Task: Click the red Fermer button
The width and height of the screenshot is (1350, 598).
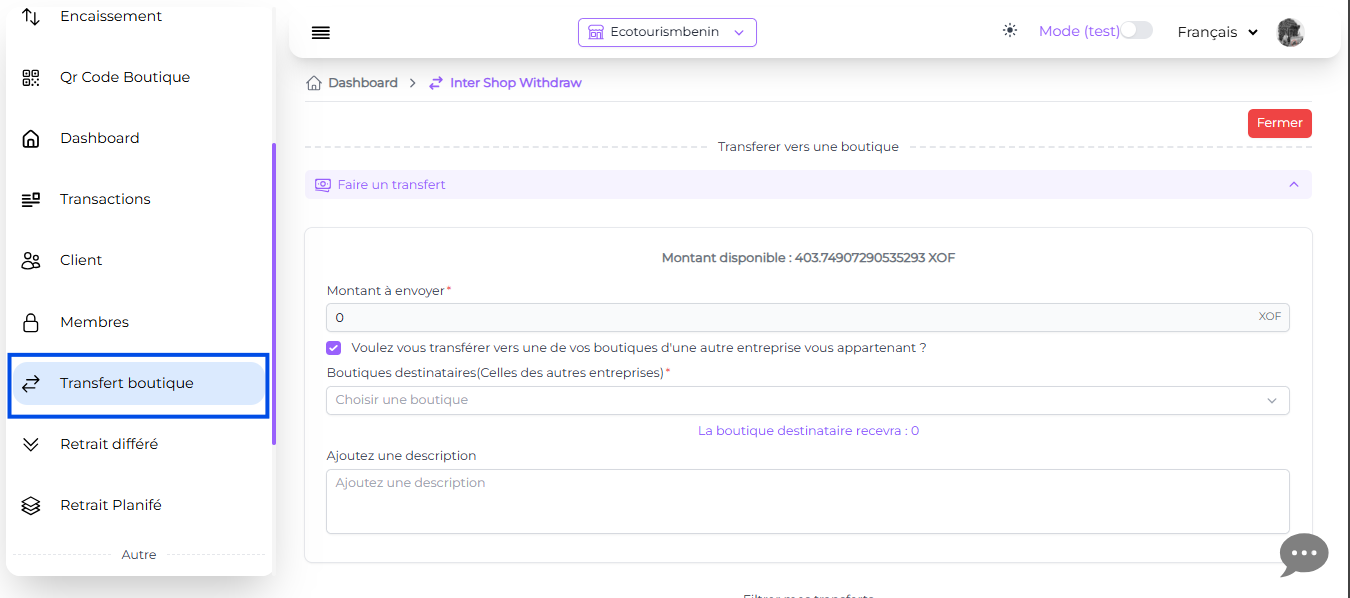Action: [x=1279, y=123]
